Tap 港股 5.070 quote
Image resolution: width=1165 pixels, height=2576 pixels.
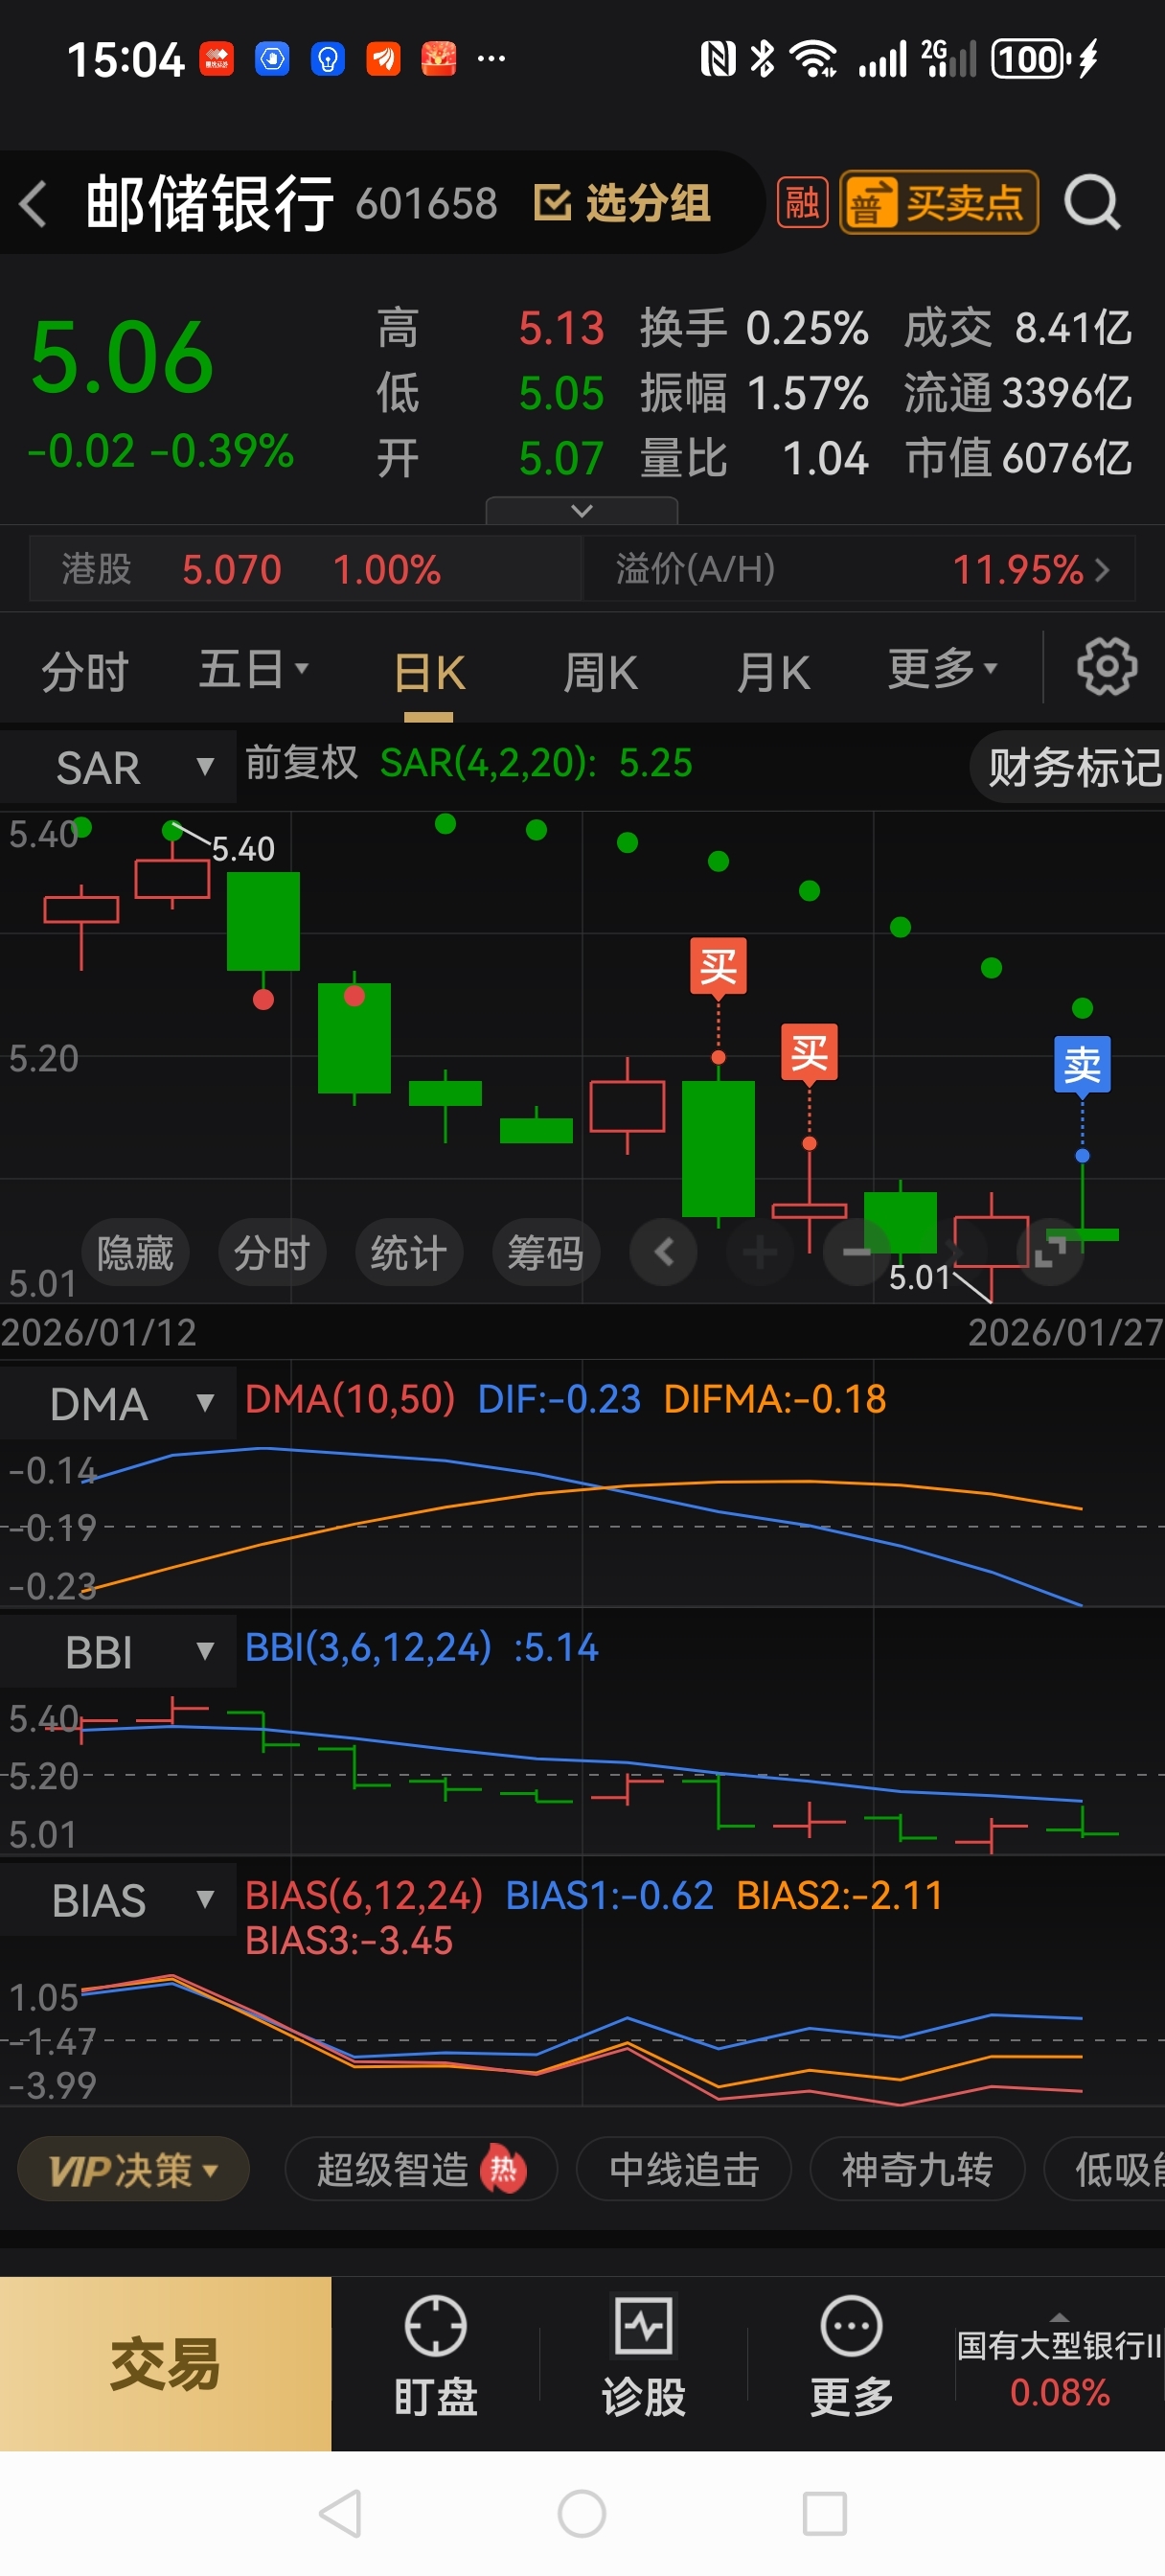click(305, 569)
